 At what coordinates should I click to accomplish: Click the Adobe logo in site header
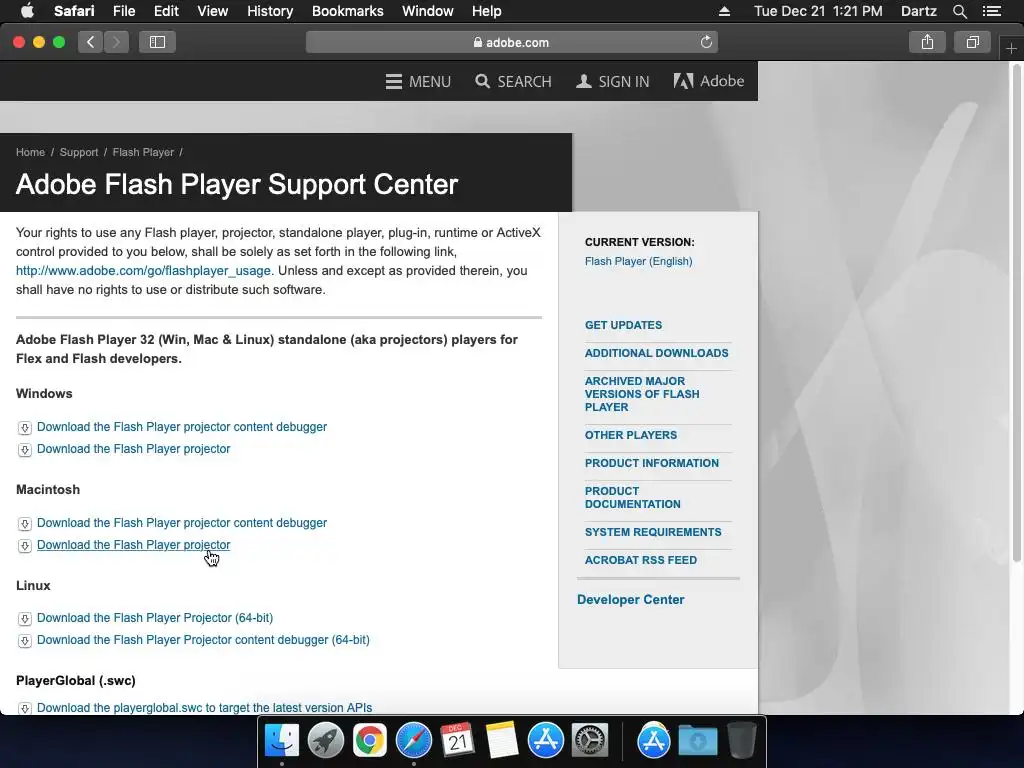coord(709,81)
